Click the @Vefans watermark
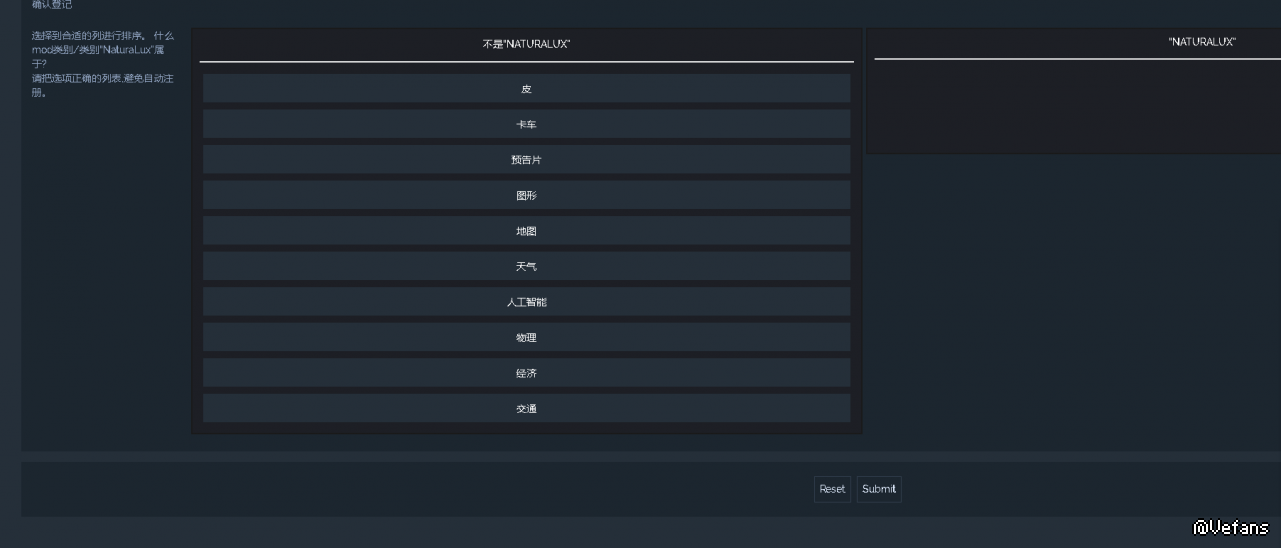Viewport: 1281px width, 548px height. tap(1230, 527)
